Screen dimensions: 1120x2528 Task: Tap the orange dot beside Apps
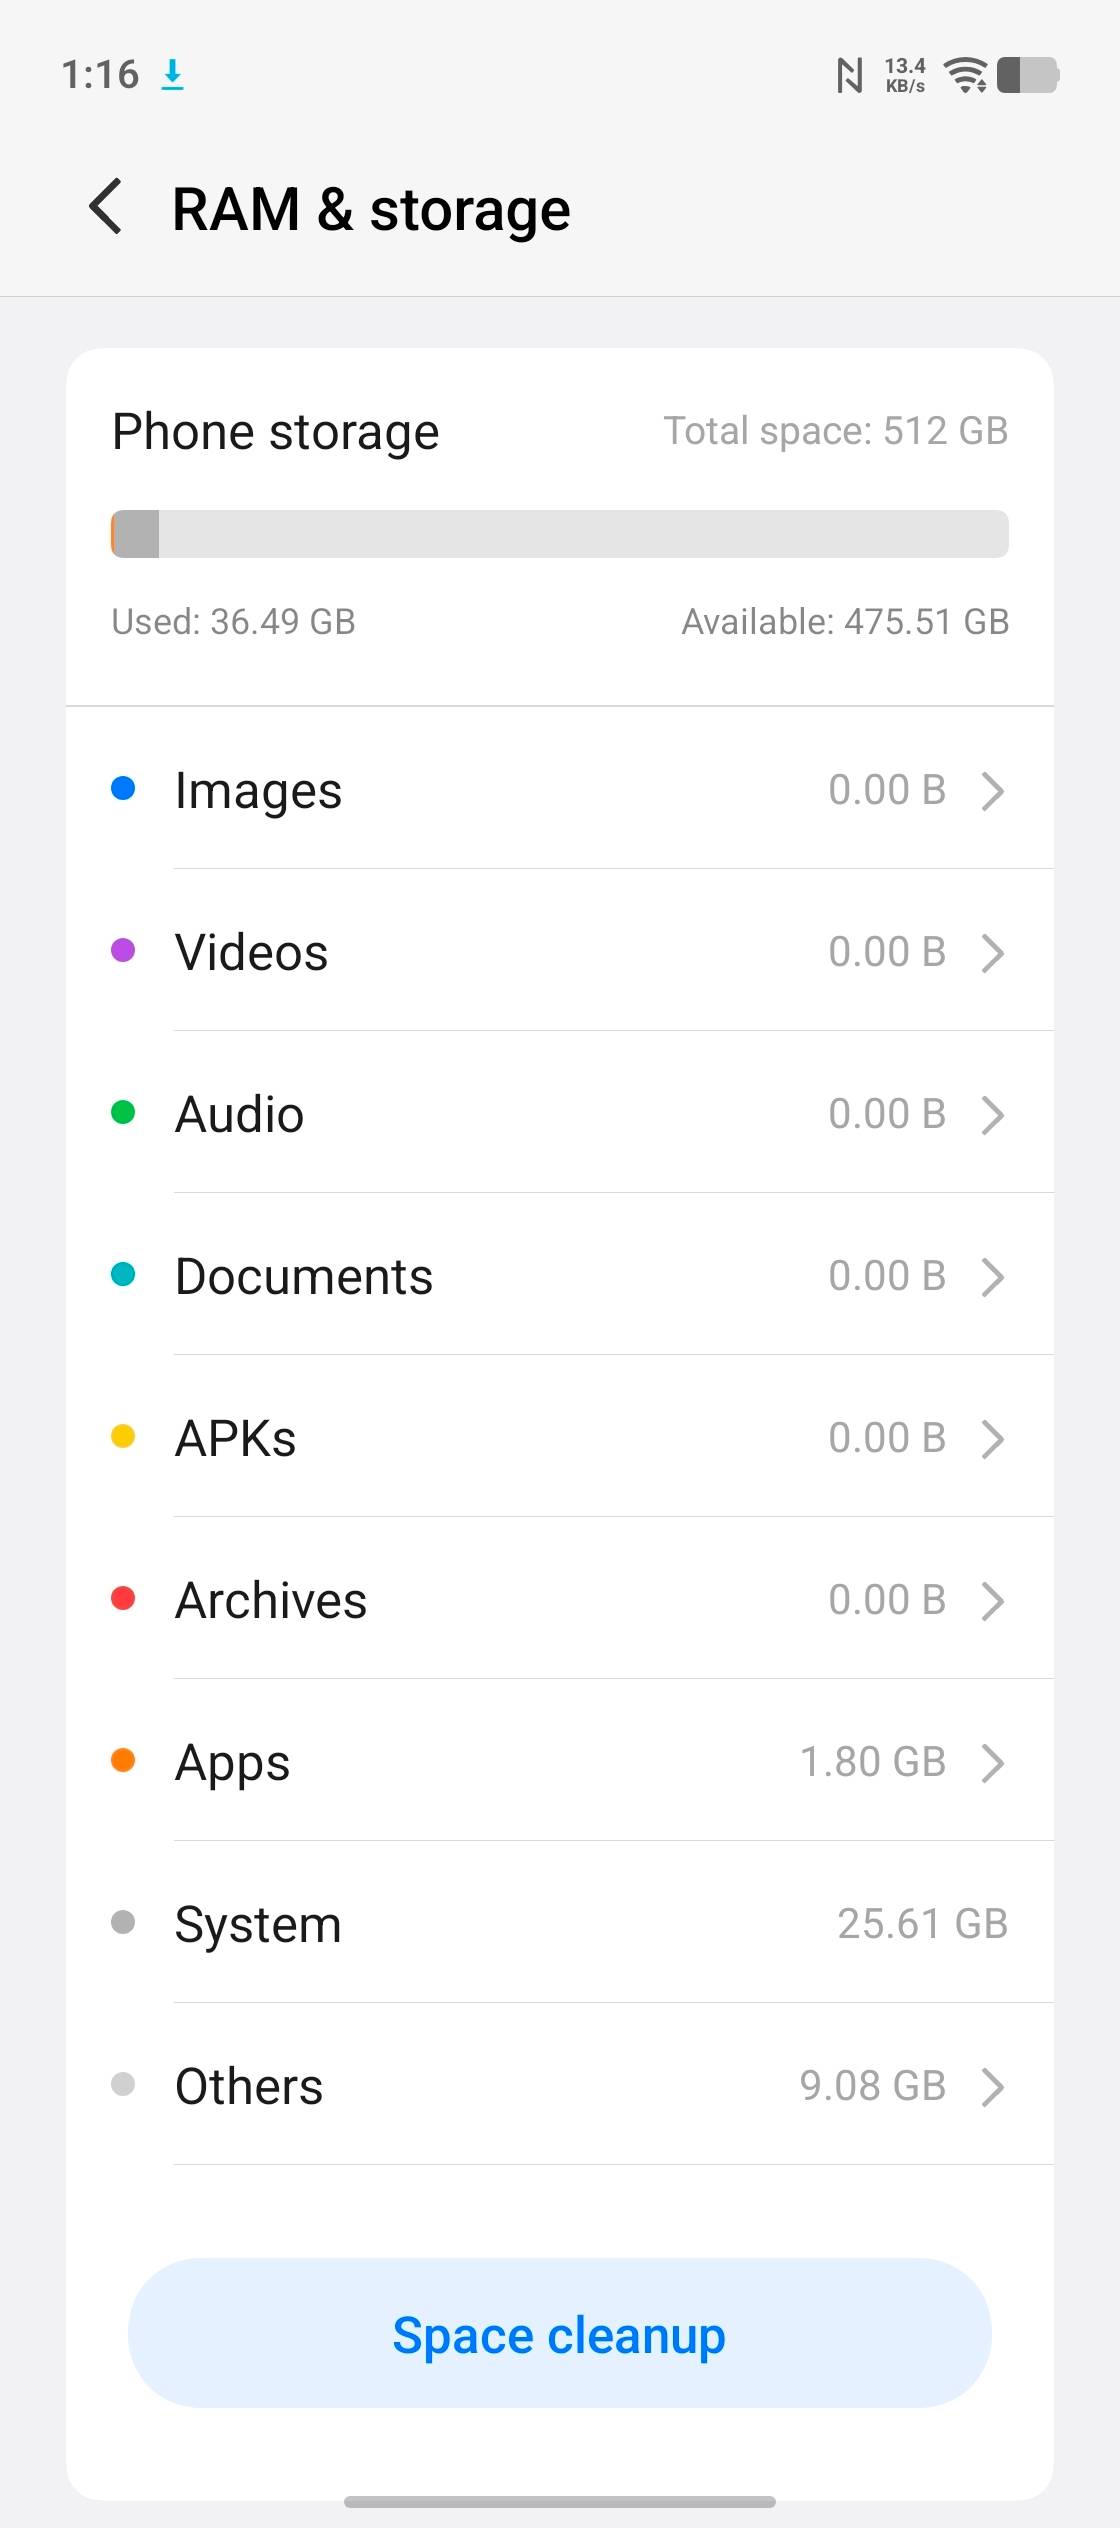pos(123,1761)
